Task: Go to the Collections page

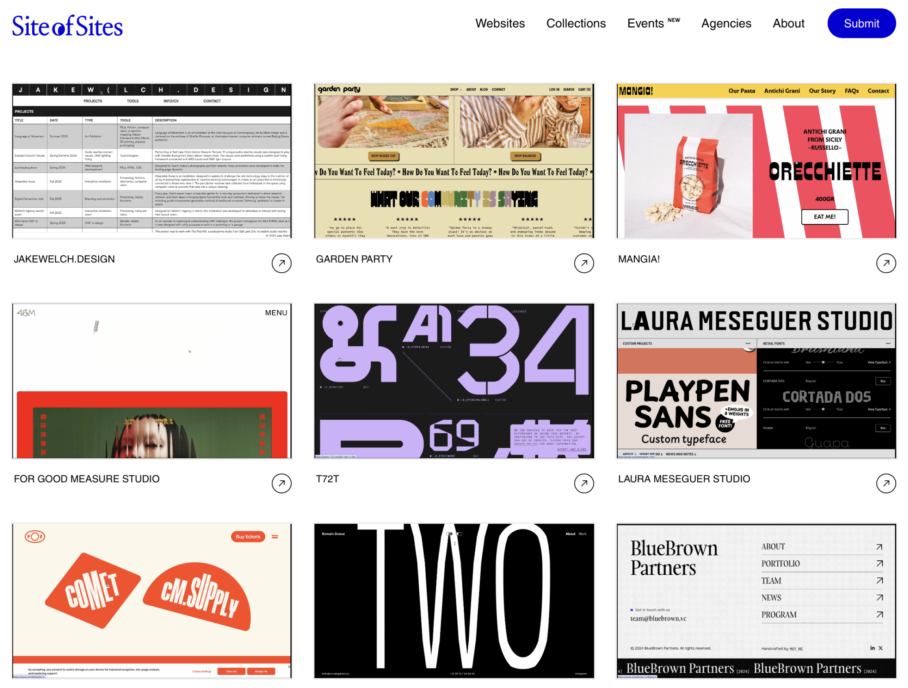Action: 576,23
